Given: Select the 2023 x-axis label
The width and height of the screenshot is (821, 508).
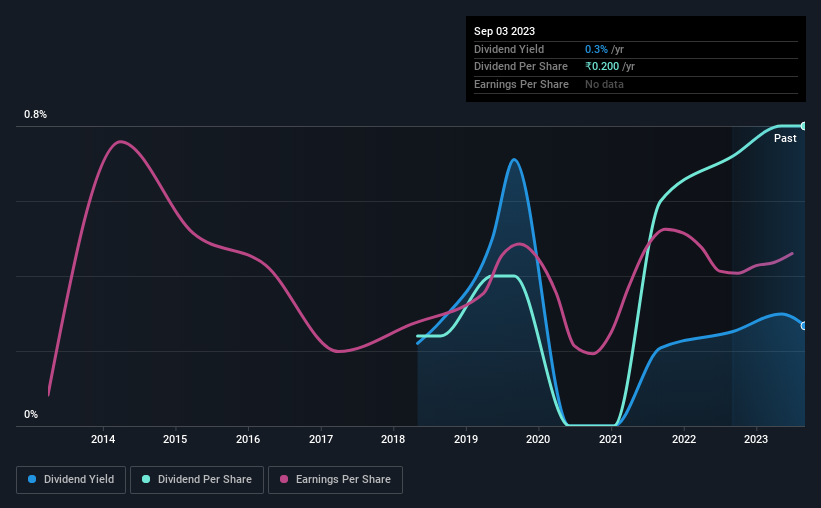Looking at the screenshot, I should 756,439.
